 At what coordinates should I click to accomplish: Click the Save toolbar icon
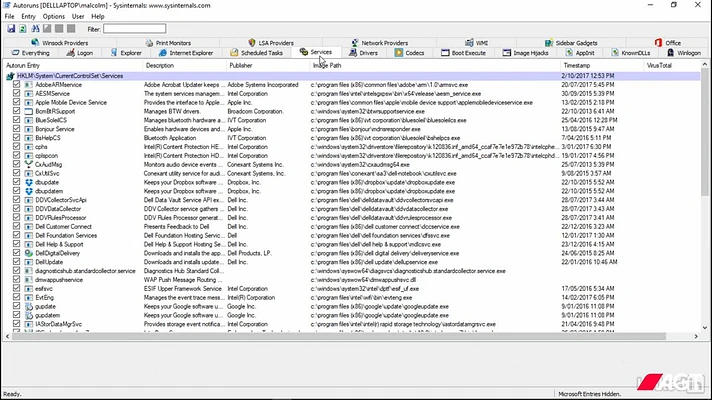[x=11, y=29]
